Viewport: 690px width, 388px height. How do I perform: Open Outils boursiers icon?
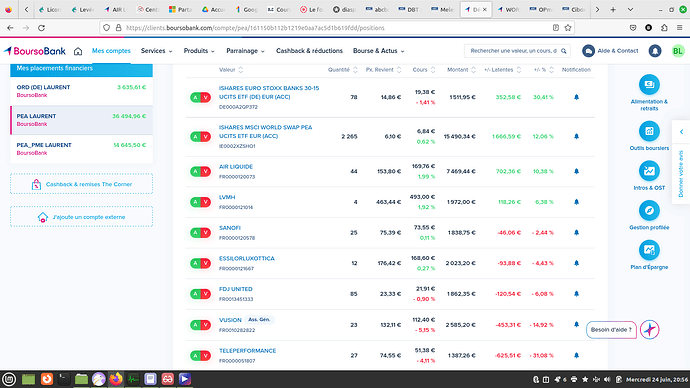(649, 131)
